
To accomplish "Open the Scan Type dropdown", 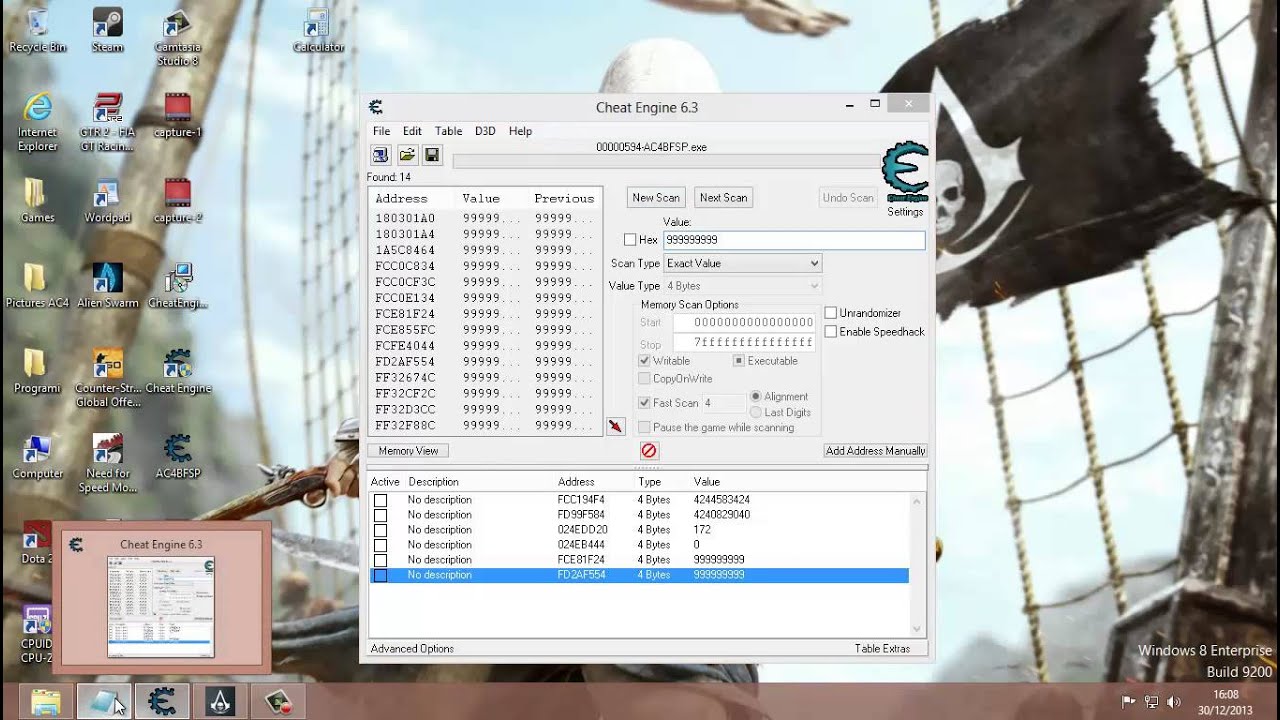I will [743, 263].
